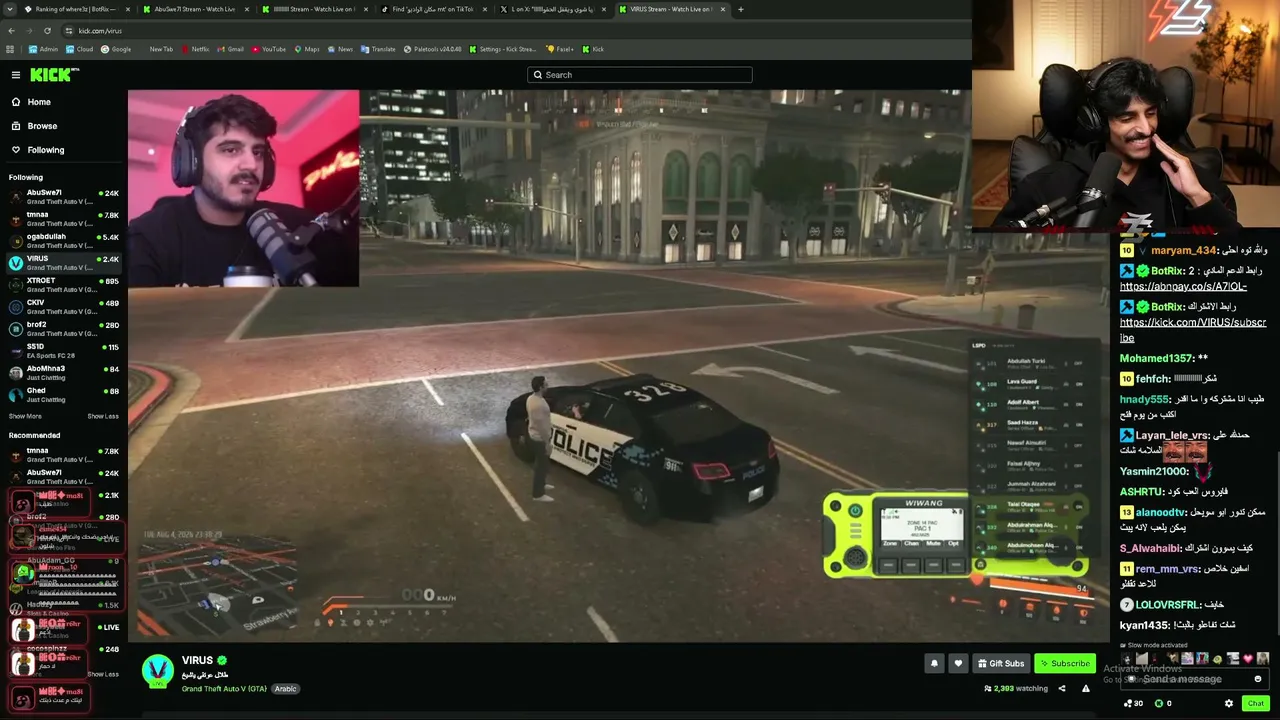Open the Paletools bookmark
Screen dimensions: 1280x720
pos(433,49)
